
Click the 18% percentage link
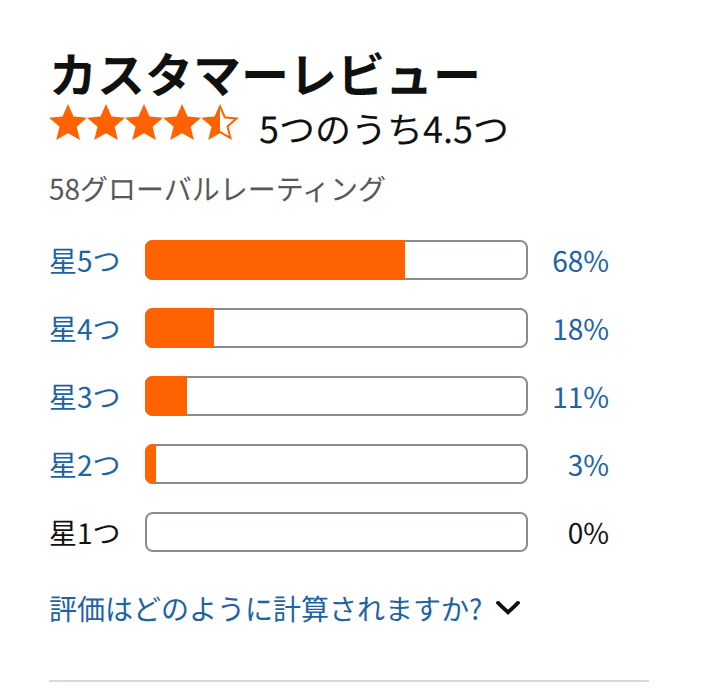[x=581, y=330]
